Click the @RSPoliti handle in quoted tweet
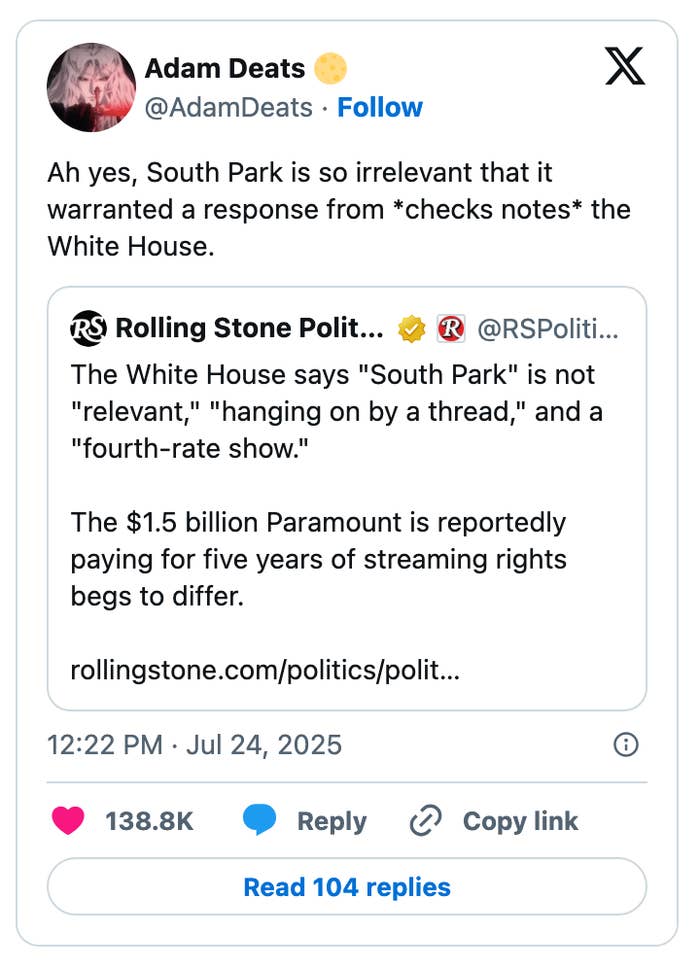Screen dimensions: 700x968 548,328
